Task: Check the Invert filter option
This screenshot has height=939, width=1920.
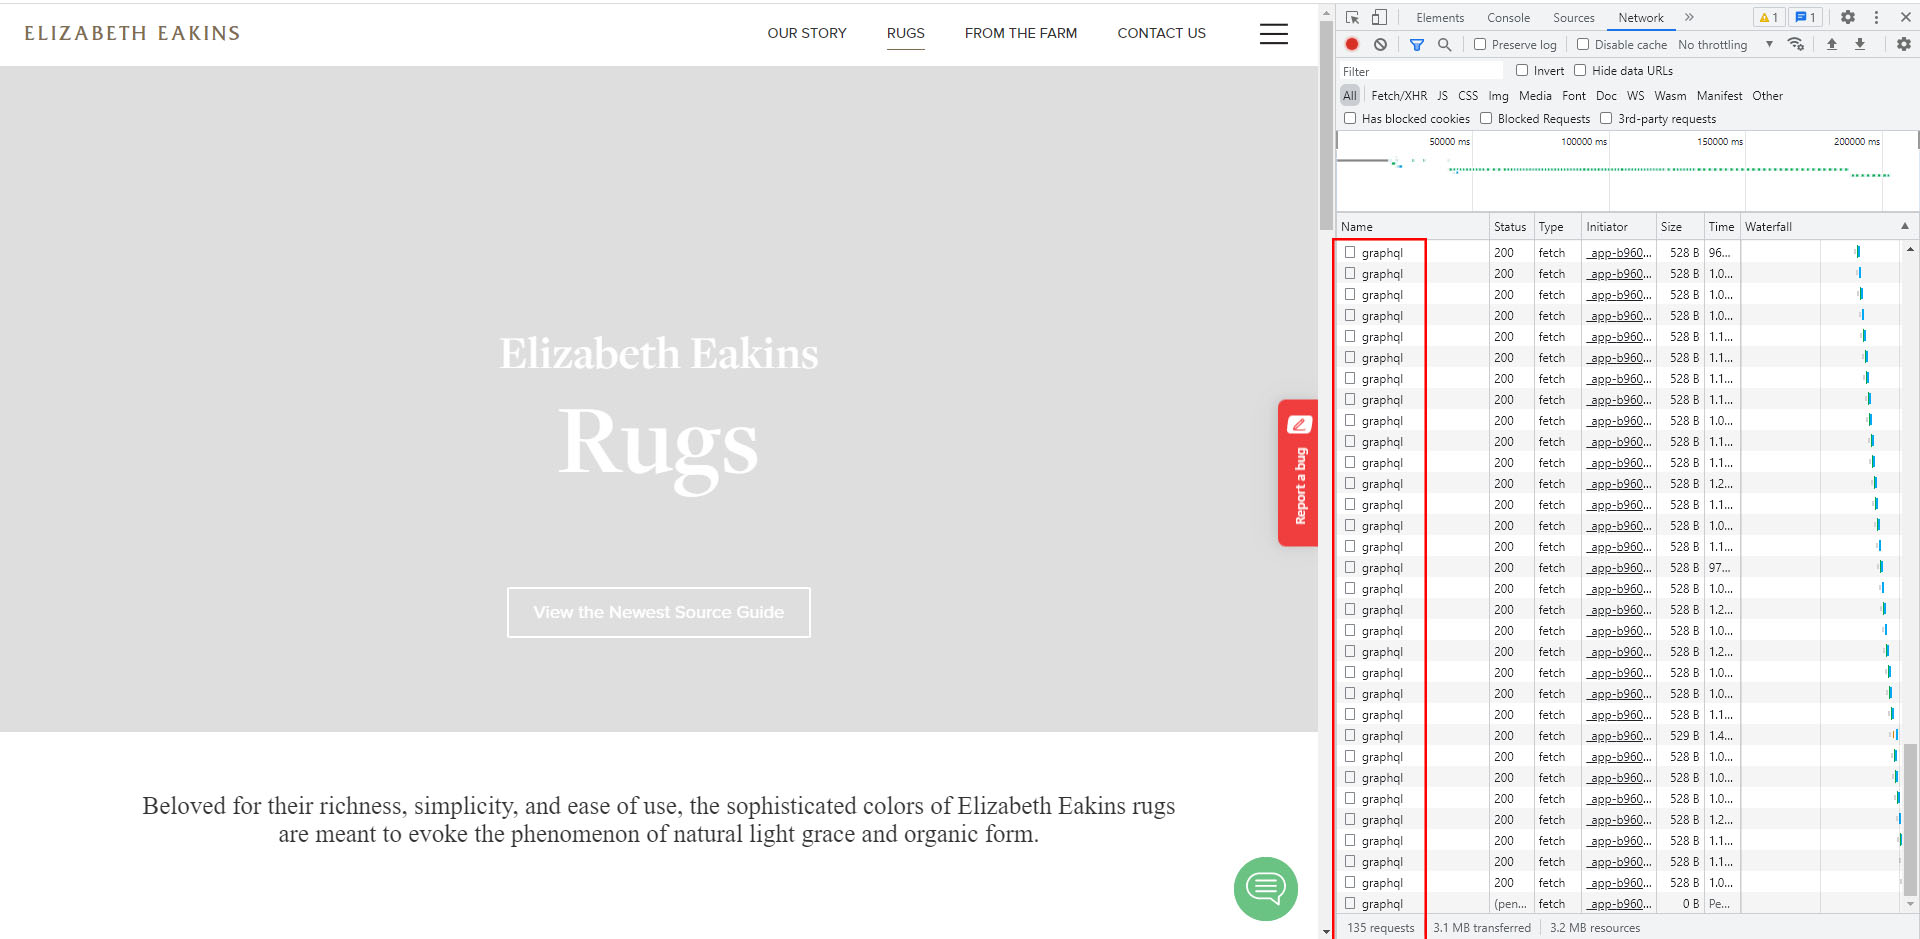Action: 1522,70
